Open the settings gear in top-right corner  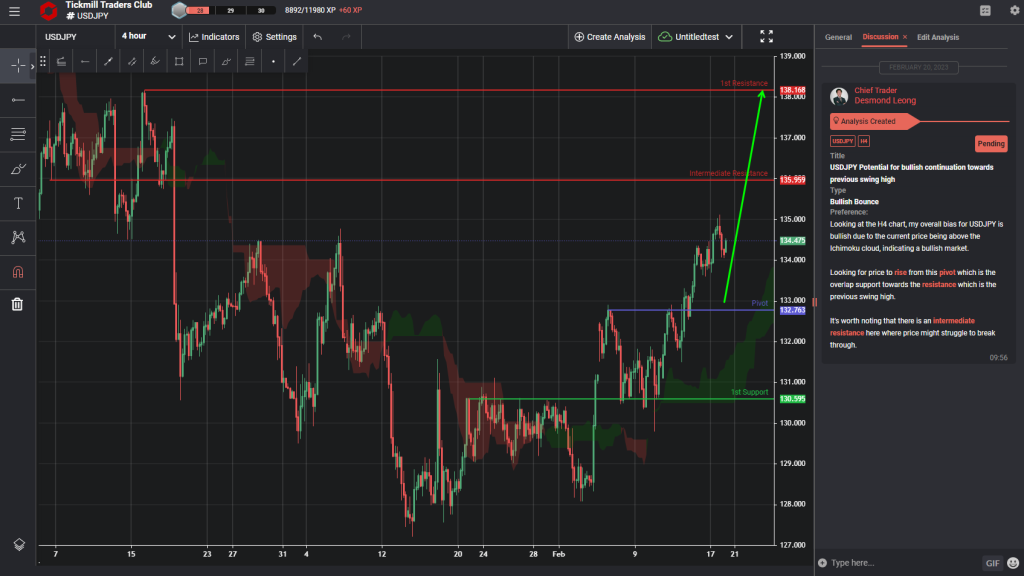pyautogui.click(x=1014, y=9)
